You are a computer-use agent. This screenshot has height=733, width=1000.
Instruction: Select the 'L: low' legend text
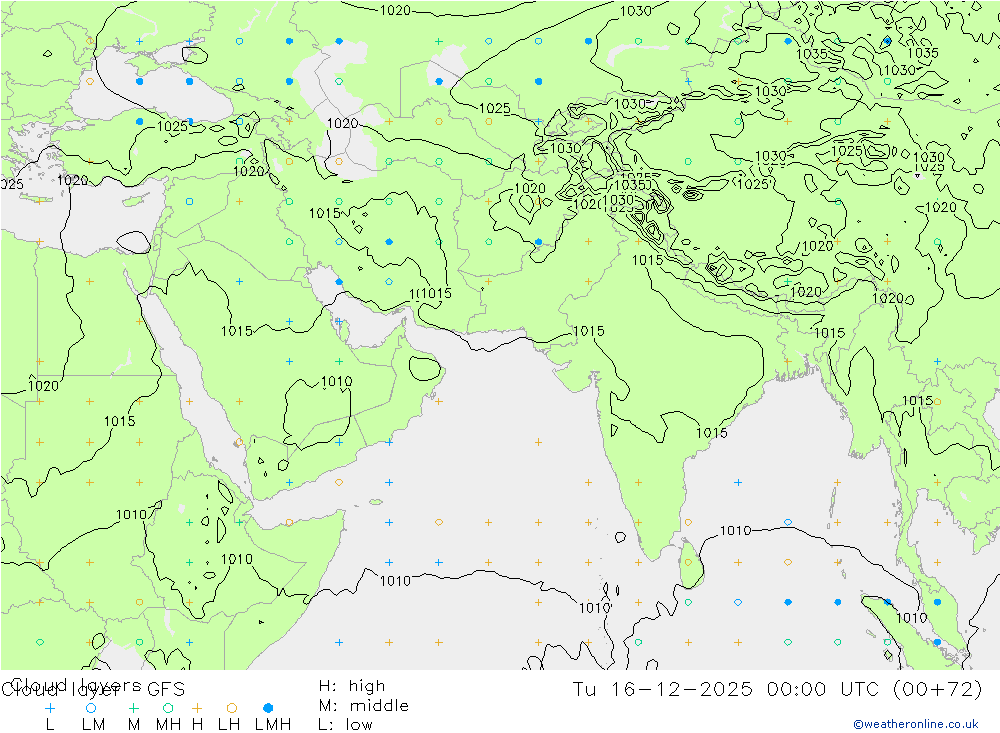[346, 725]
